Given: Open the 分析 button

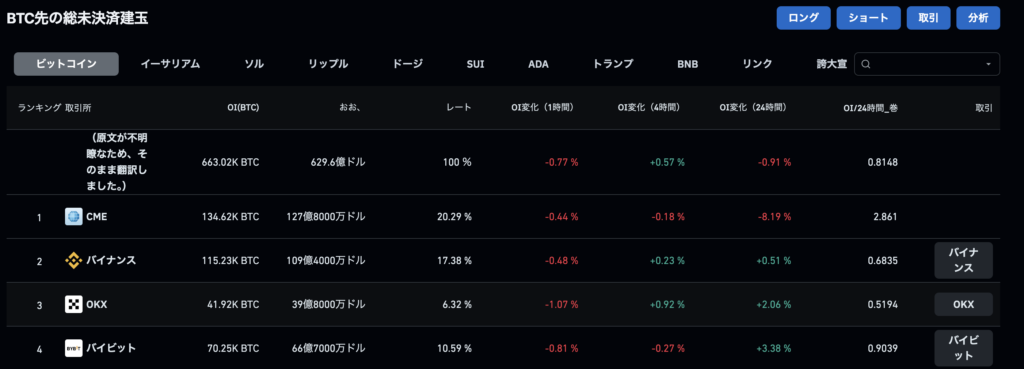Looking at the screenshot, I should tap(978, 18).
